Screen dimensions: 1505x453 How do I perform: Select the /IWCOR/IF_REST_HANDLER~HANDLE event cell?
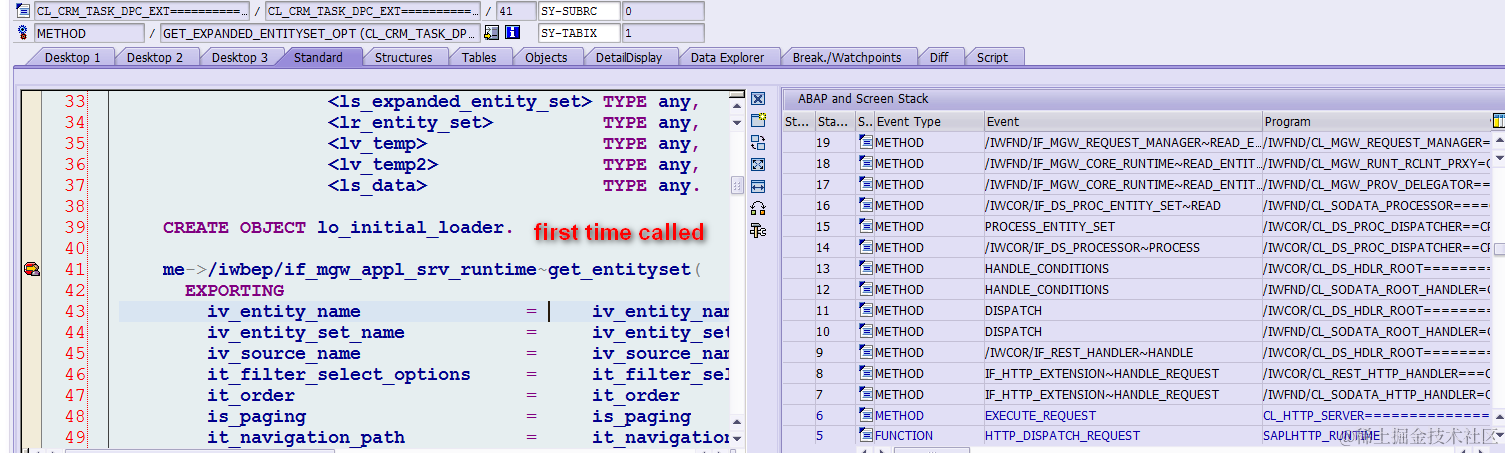pos(1123,352)
